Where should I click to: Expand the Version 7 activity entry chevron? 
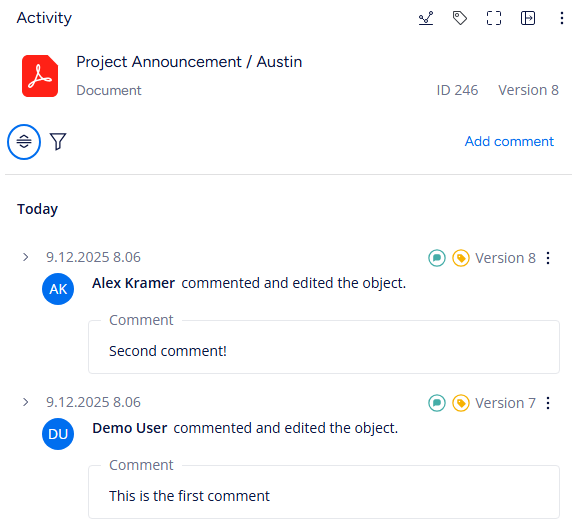click(x=25, y=402)
